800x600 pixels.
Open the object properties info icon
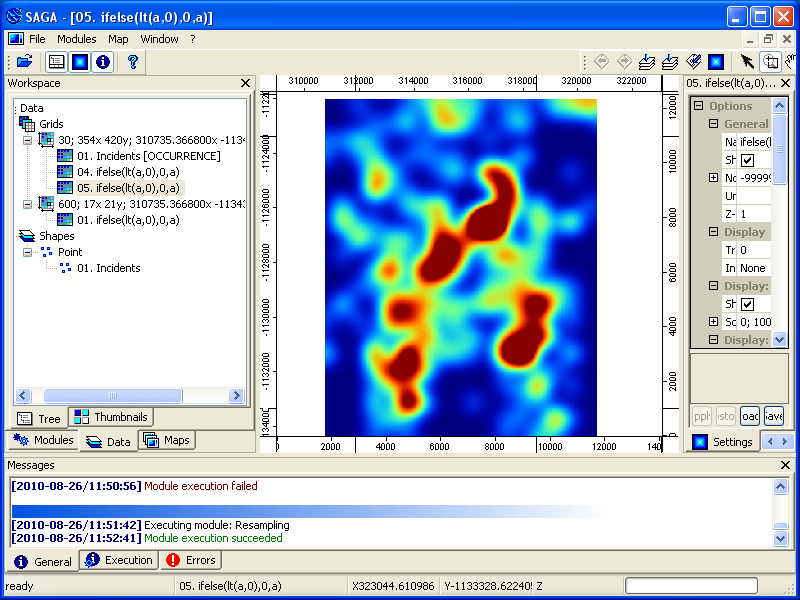pyautogui.click(x=104, y=61)
